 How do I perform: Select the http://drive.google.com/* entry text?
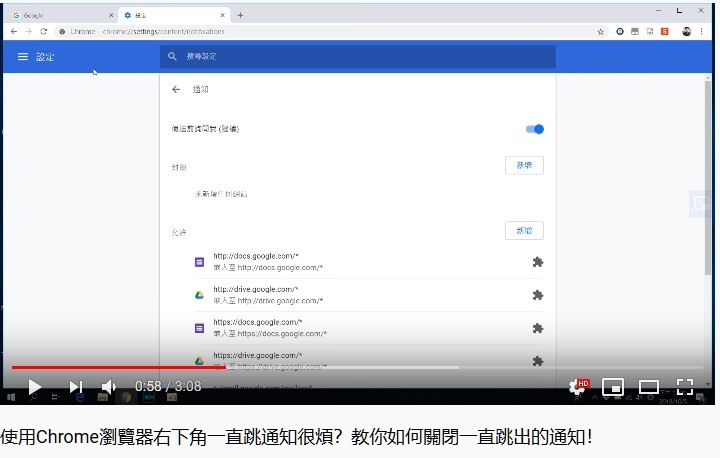coord(256,289)
